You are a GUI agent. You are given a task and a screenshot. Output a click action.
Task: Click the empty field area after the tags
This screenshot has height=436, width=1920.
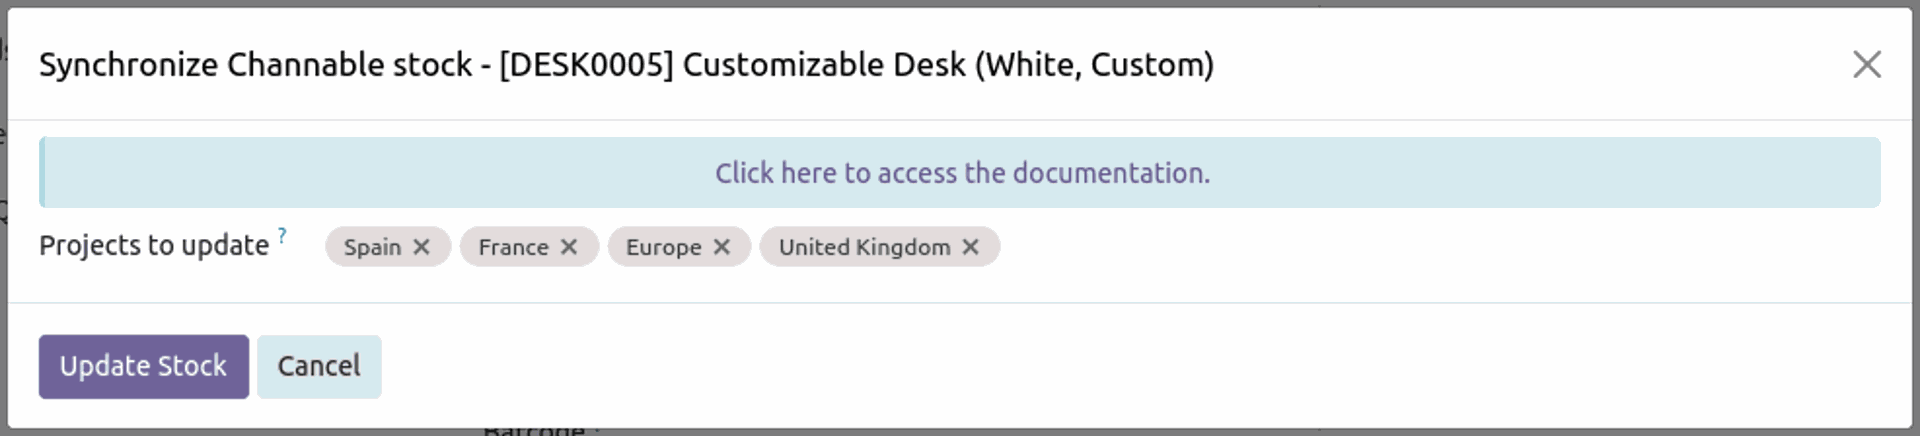[1400, 247]
